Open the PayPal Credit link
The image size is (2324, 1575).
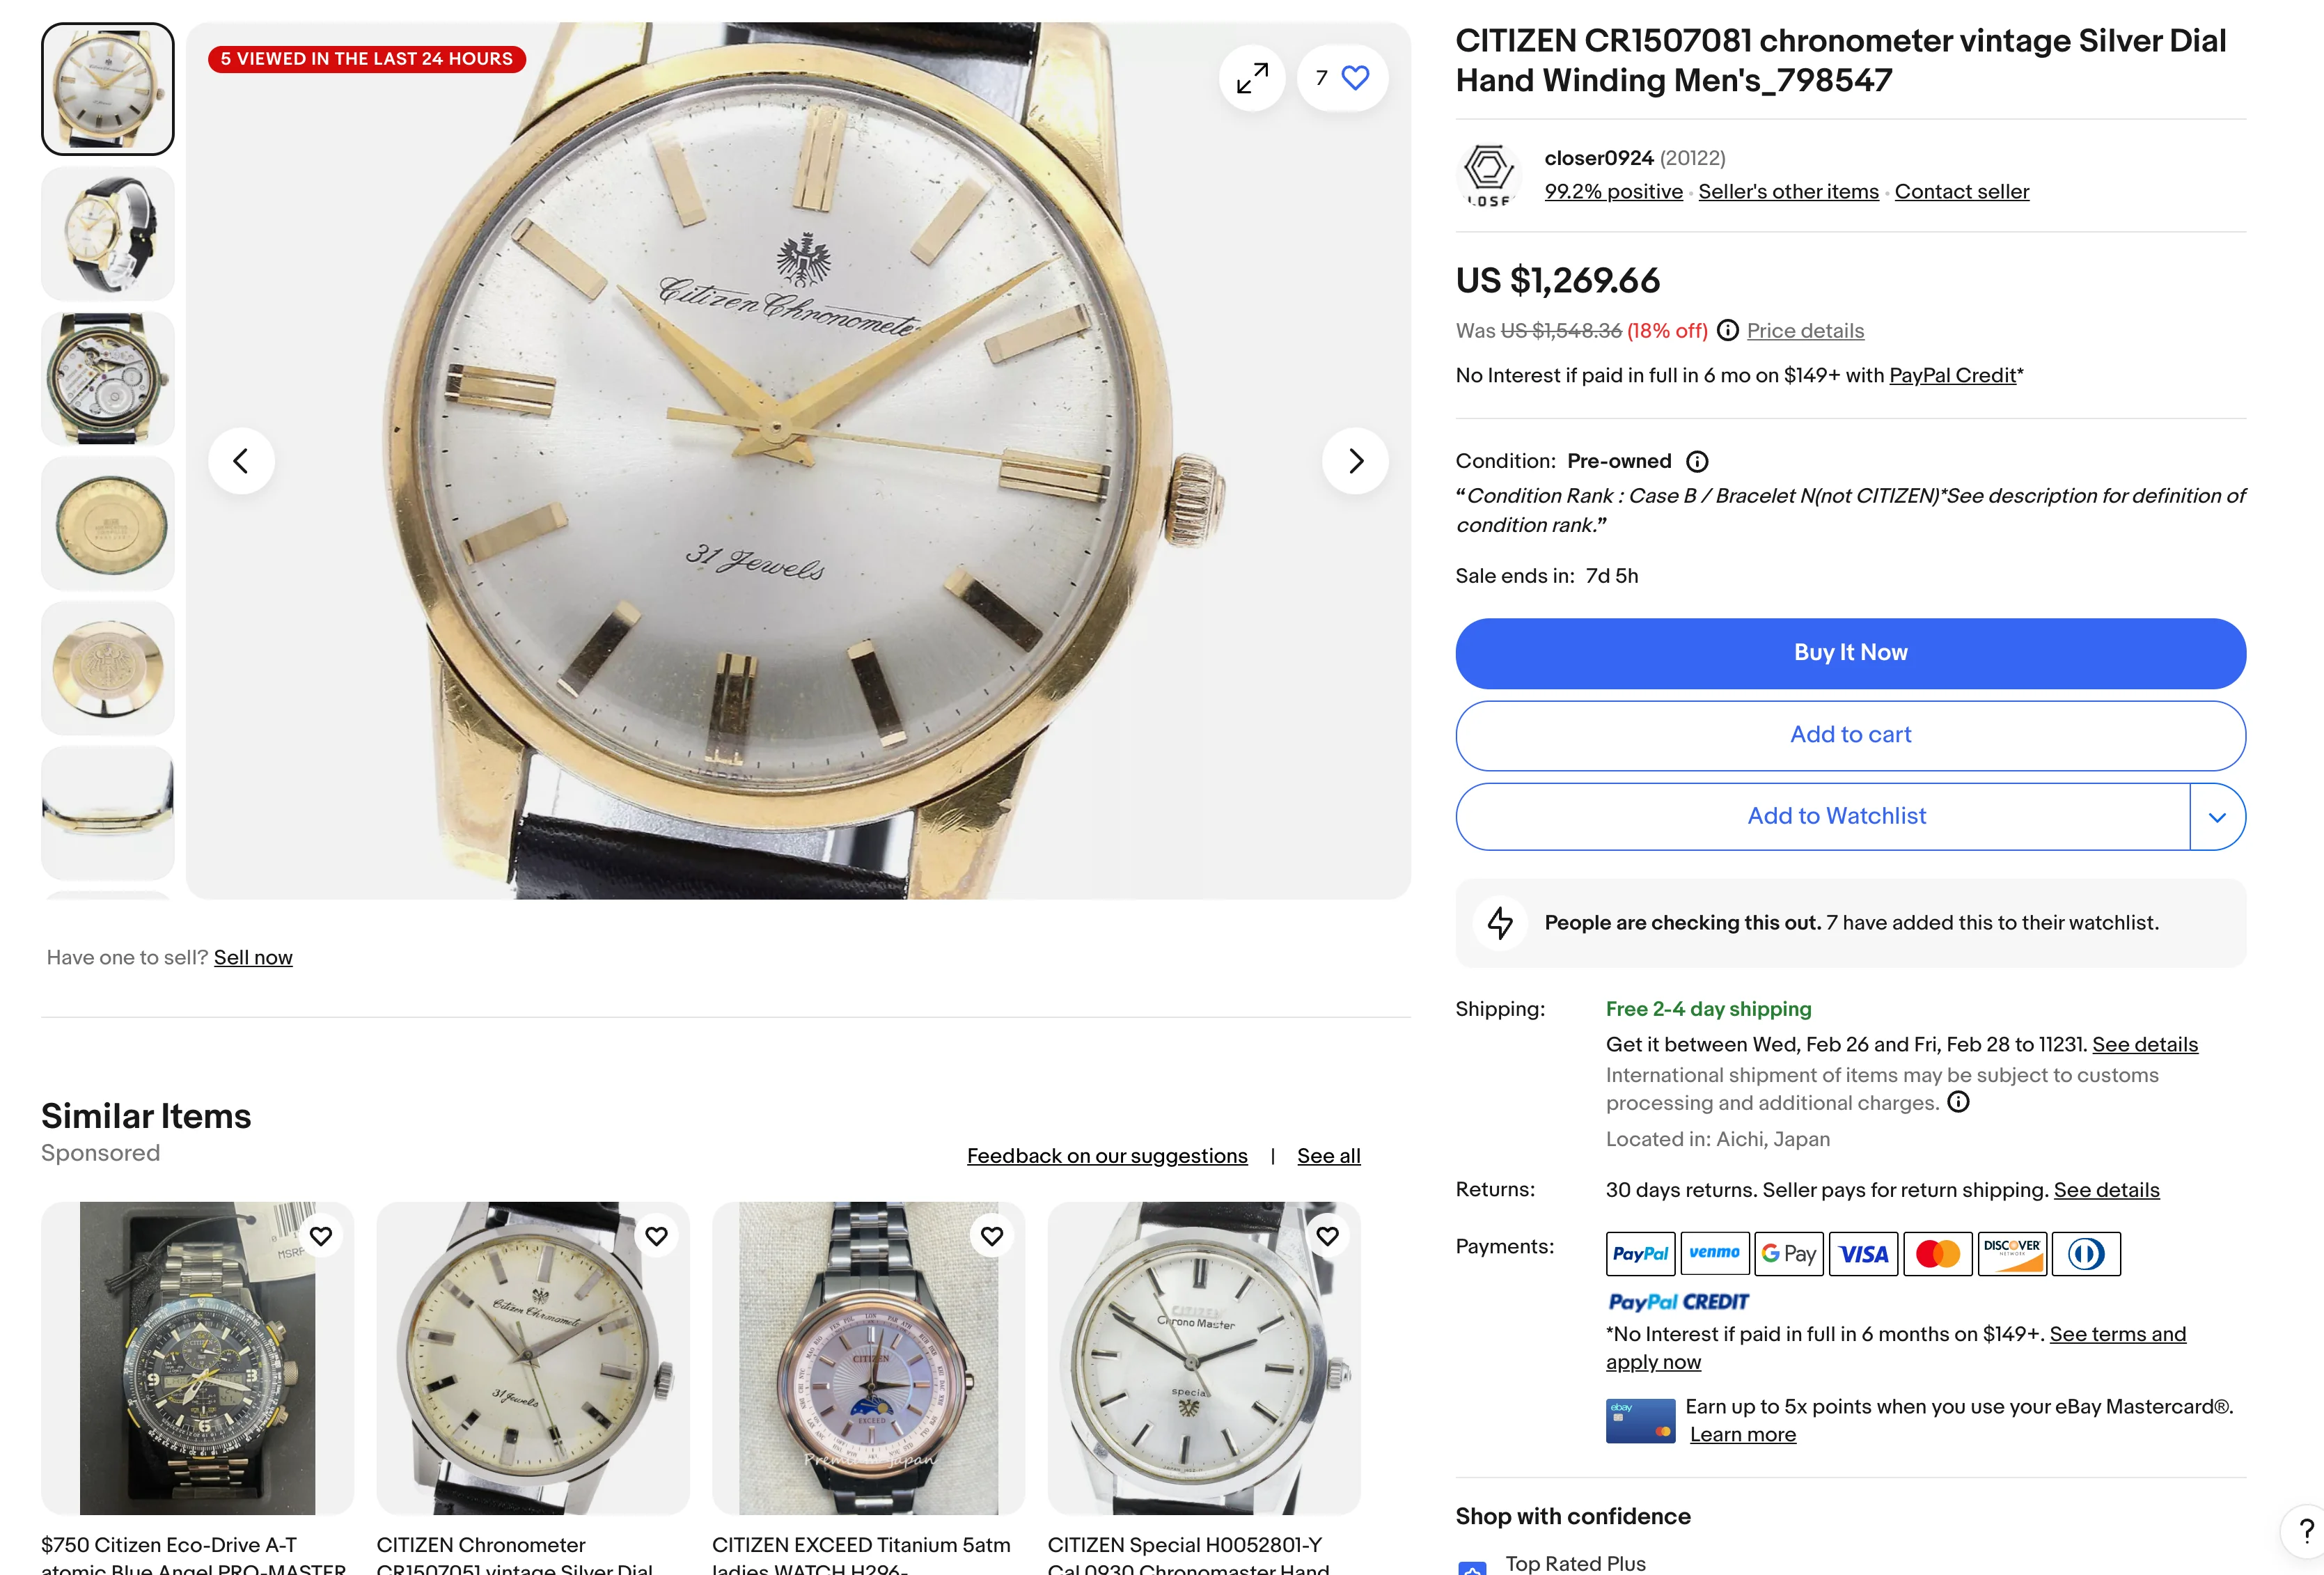(1952, 375)
